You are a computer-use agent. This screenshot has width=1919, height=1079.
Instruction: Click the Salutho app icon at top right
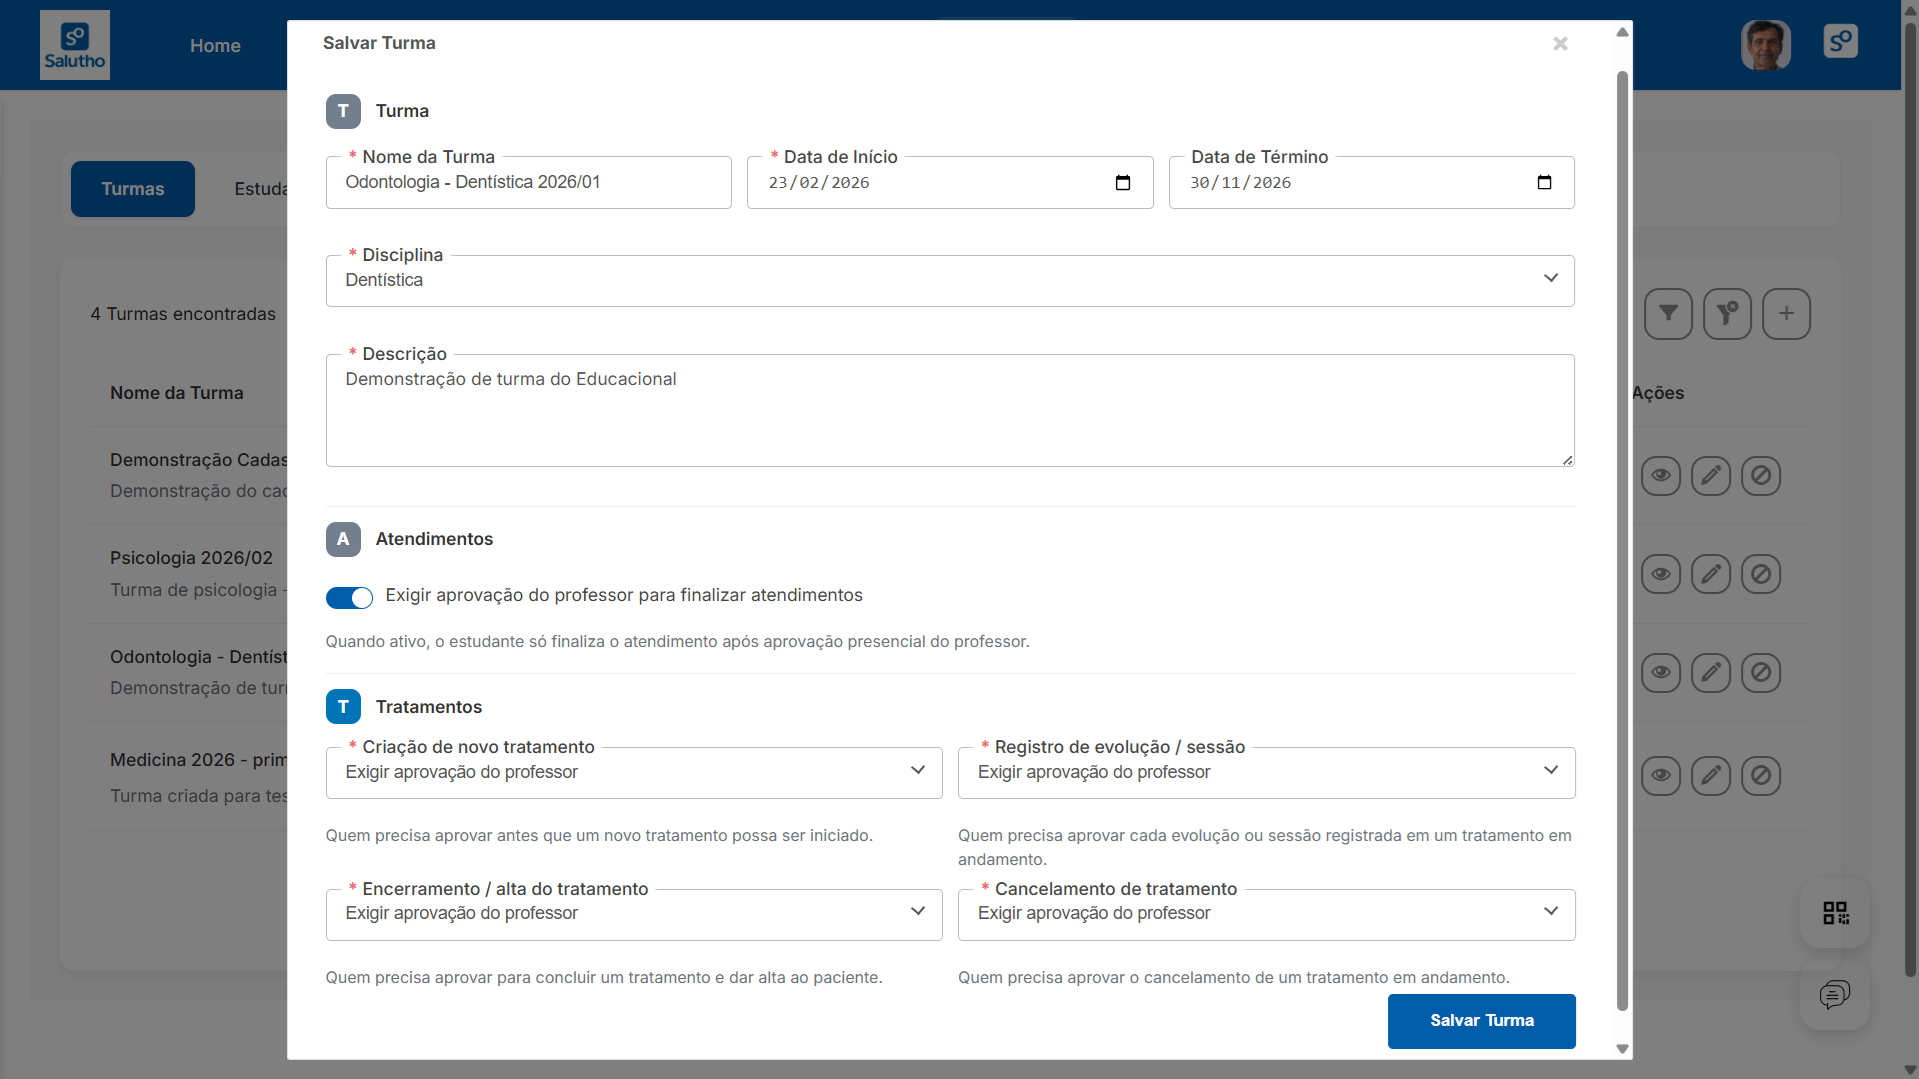1840,41
